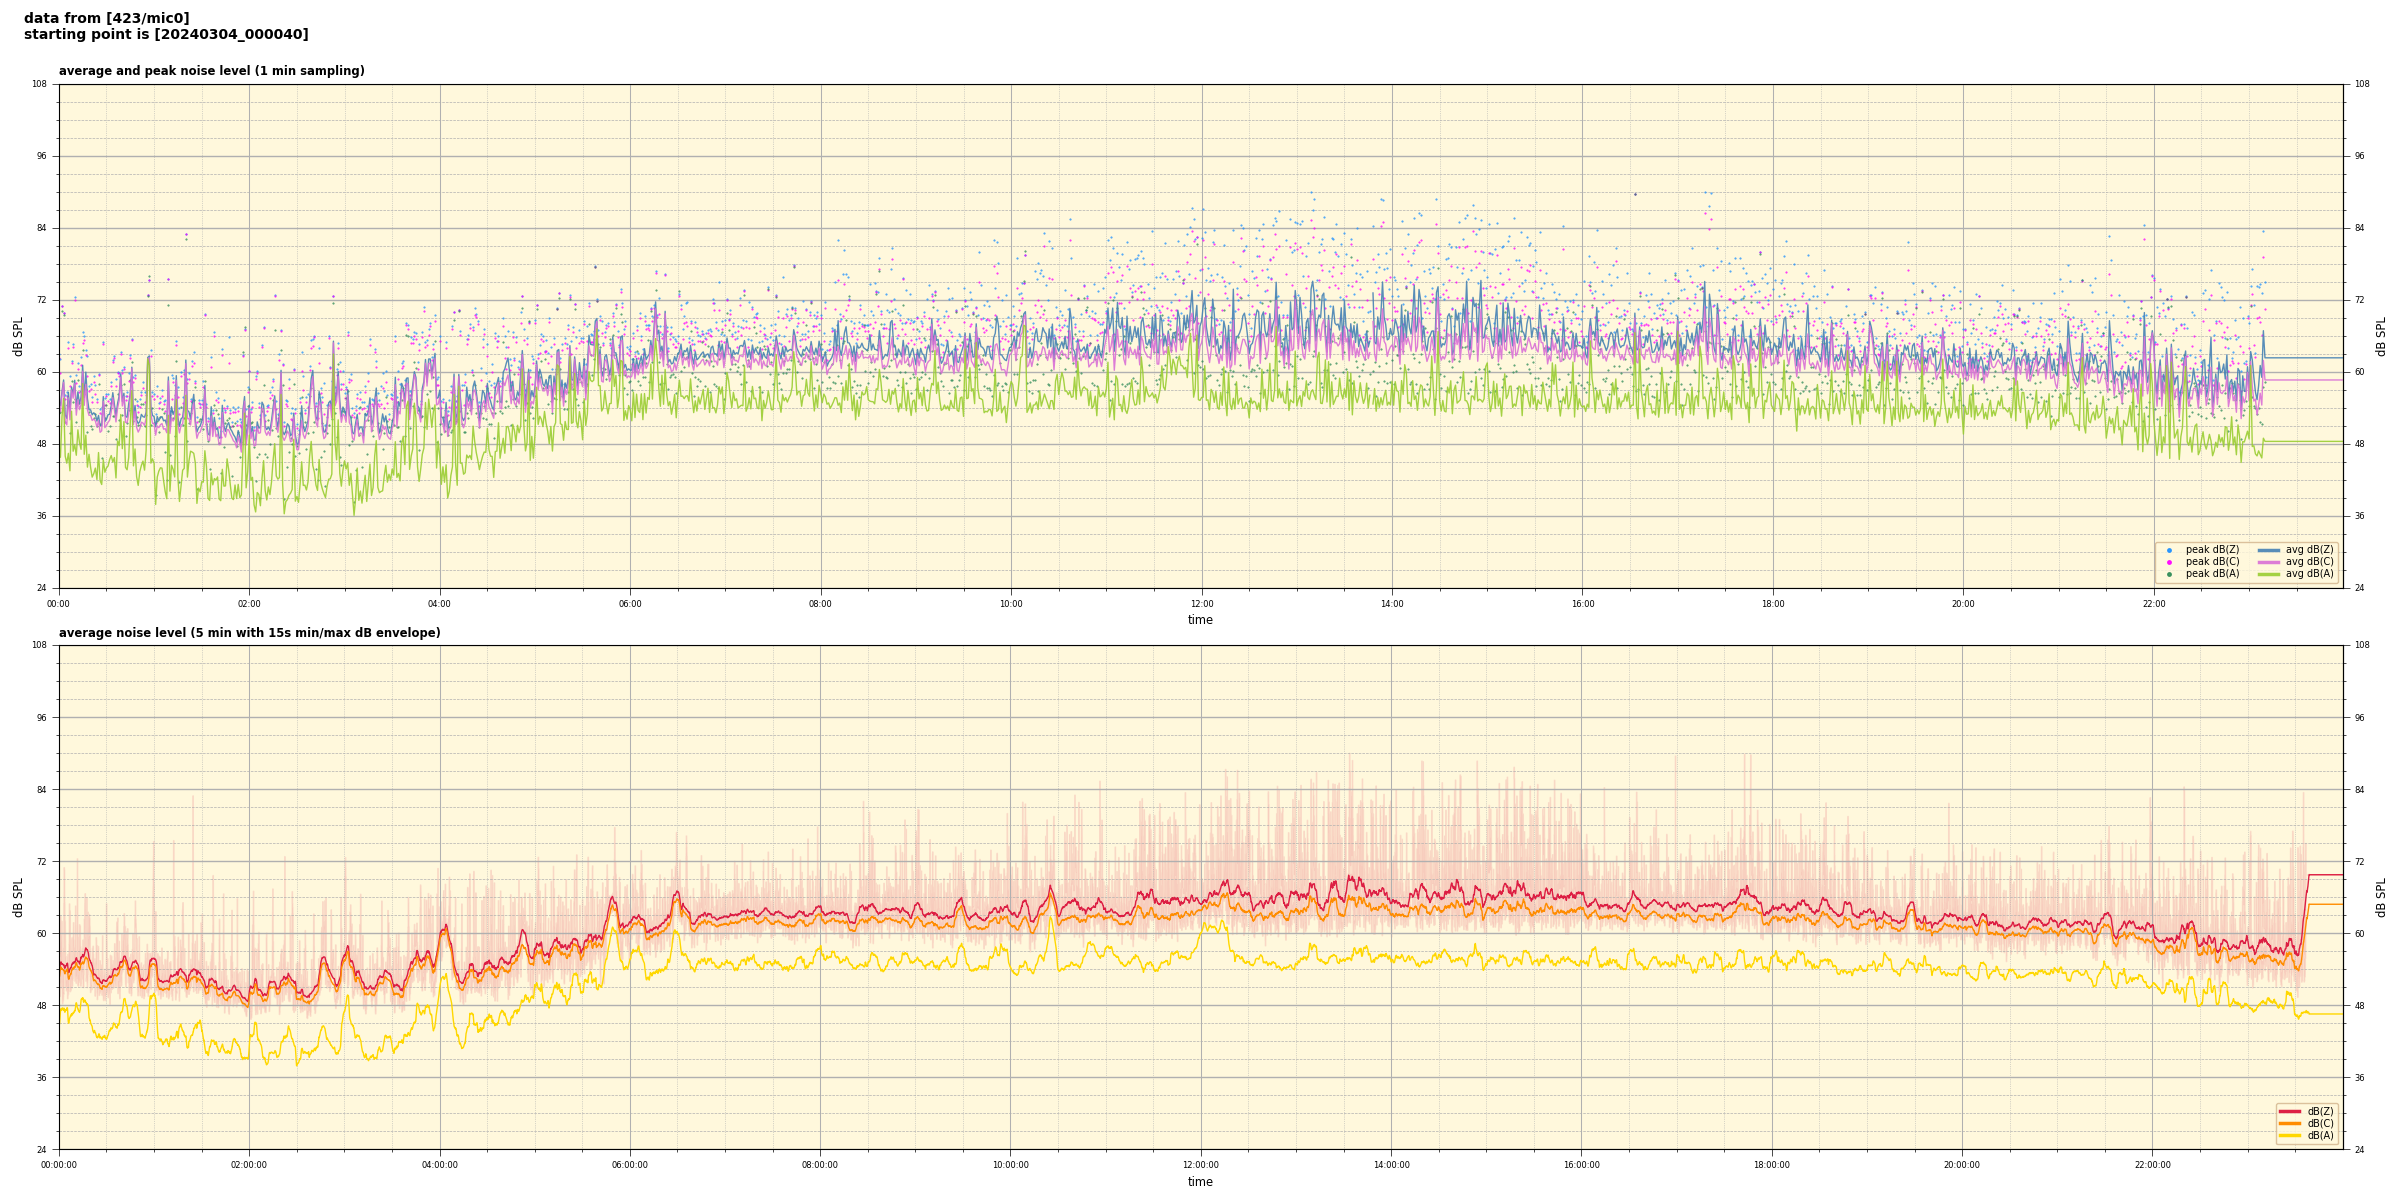Select the avg dB(C) legend line
The image size is (2400, 1200).
tap(2268, 562)
